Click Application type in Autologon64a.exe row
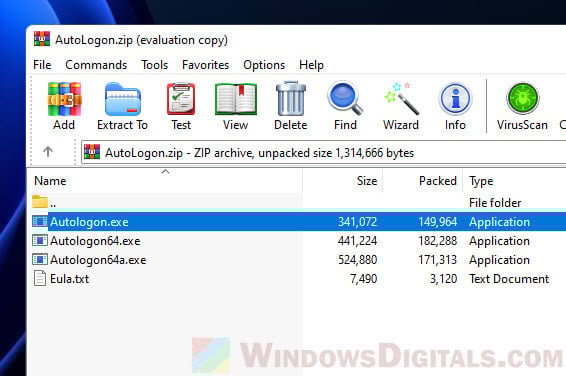This screenshot has height=376, width=566. [499, 260]
